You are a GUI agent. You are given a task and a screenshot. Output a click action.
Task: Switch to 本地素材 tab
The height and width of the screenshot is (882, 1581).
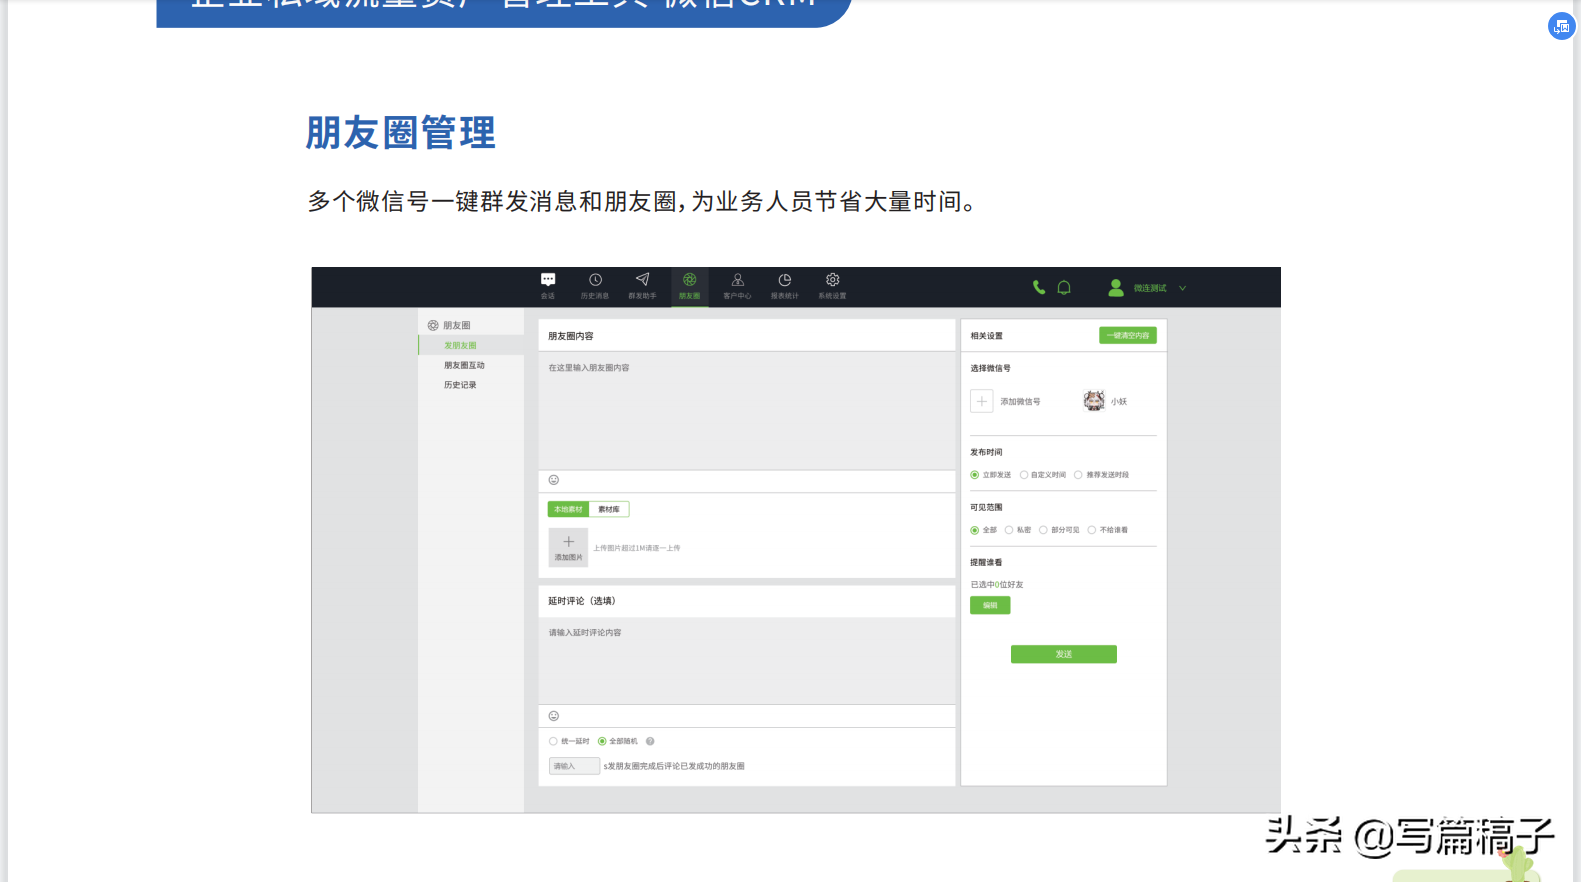click(568, 509)
